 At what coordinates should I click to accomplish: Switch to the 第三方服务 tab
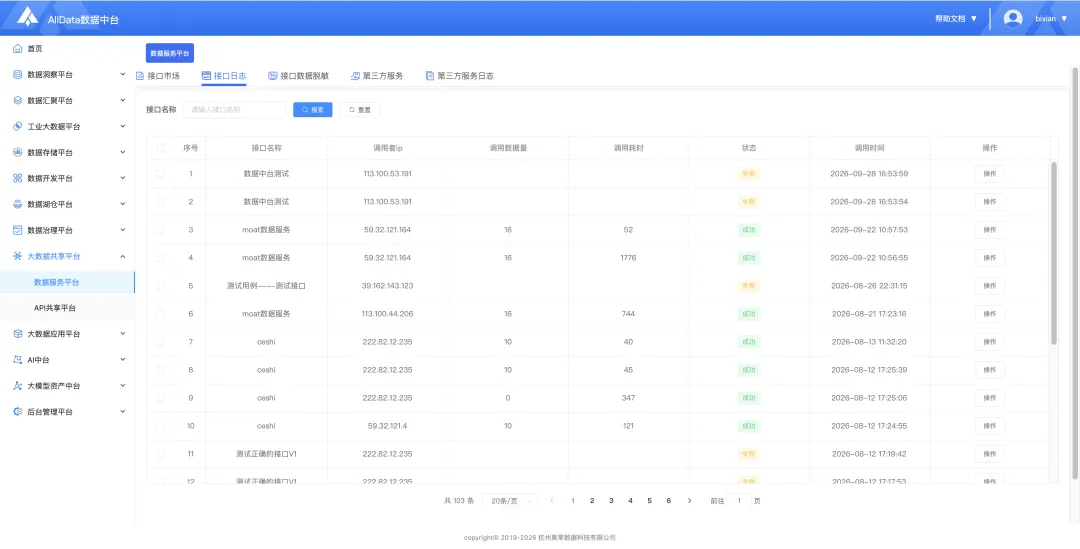pyautogui.click(x=377, y=76)
